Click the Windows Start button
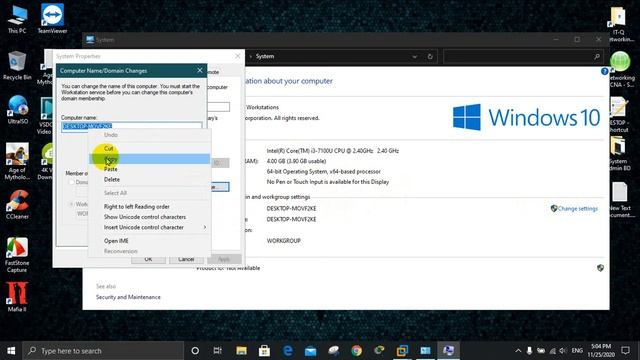Screen dimensions: 640x360 coord(11,351)
